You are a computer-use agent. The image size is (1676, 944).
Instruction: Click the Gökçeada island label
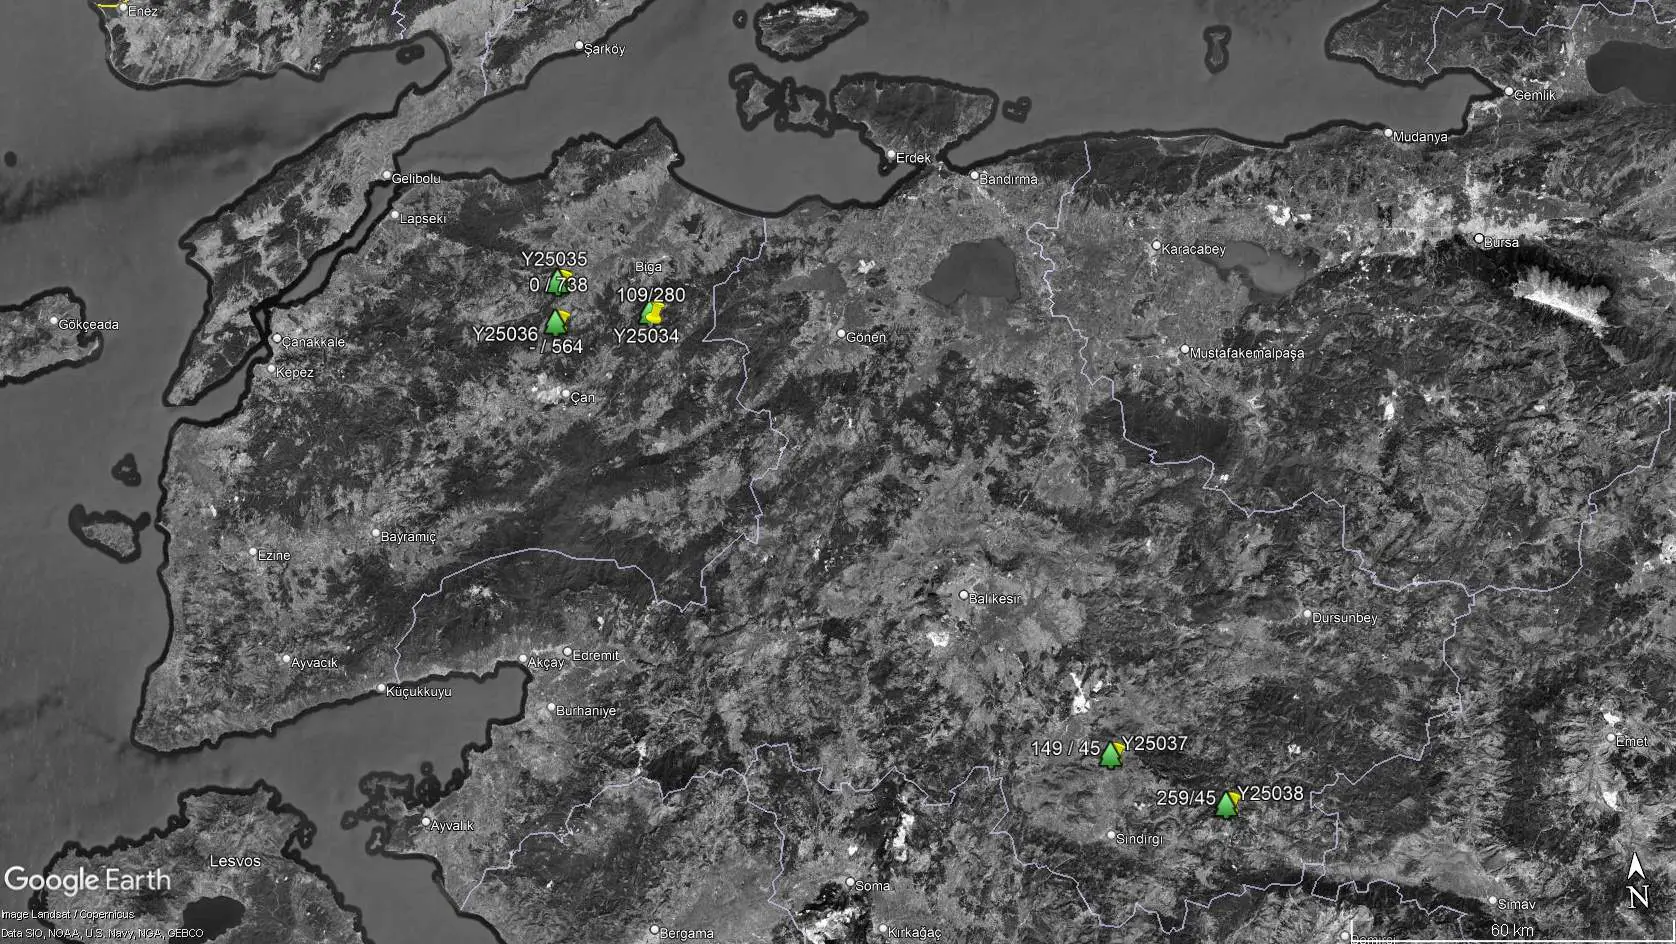(88, 324)
